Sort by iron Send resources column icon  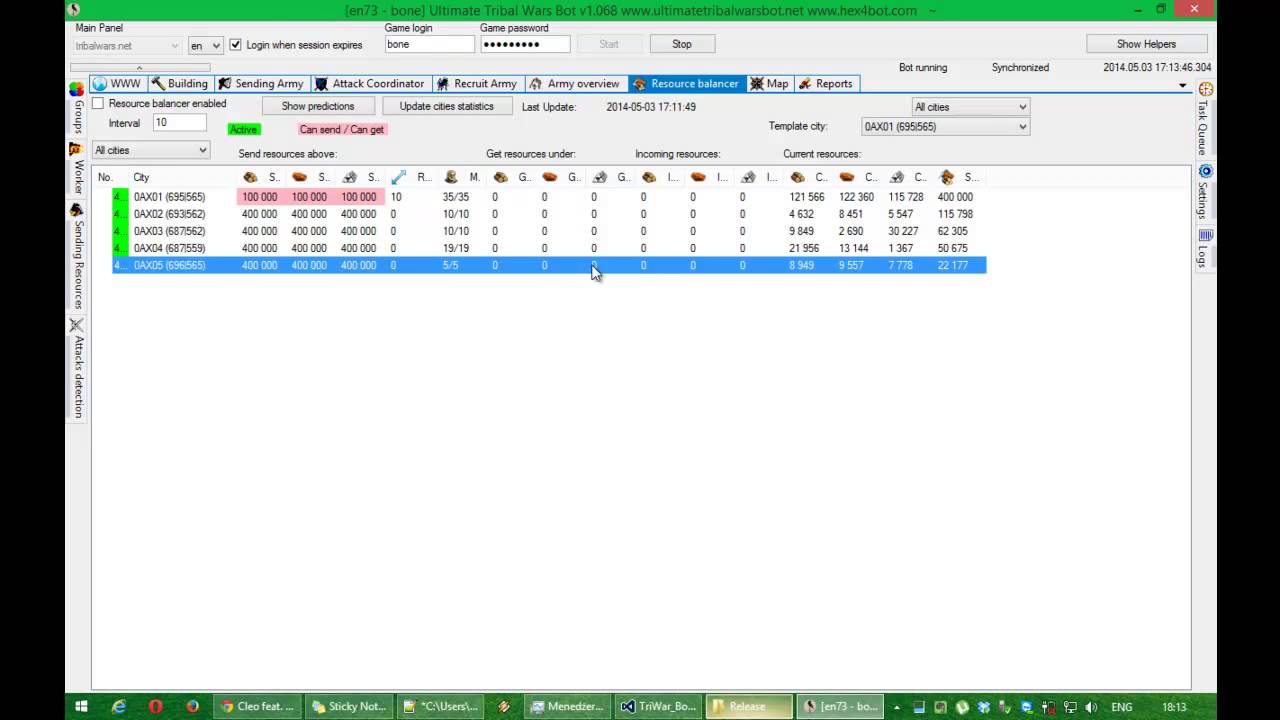point(349,177)
